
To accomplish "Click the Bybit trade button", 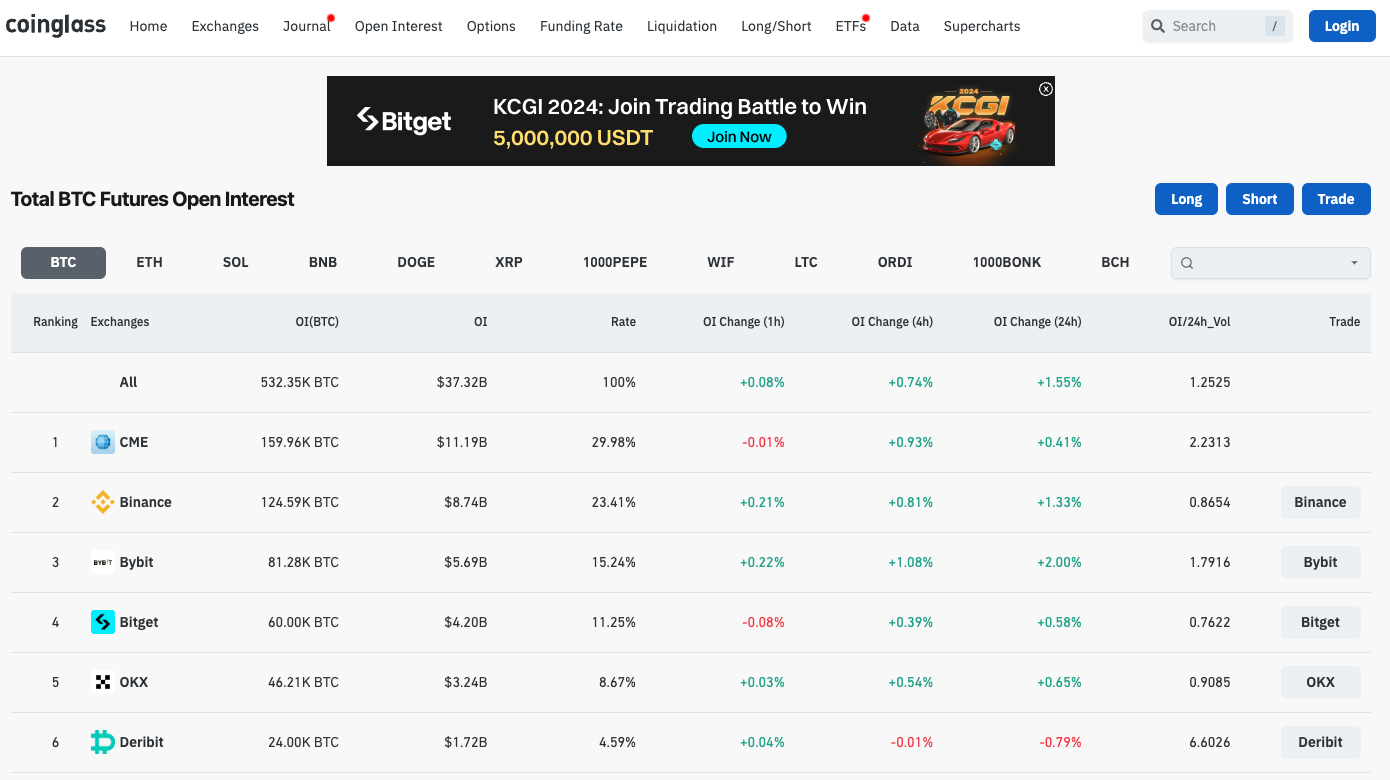I will point(1320,562).
